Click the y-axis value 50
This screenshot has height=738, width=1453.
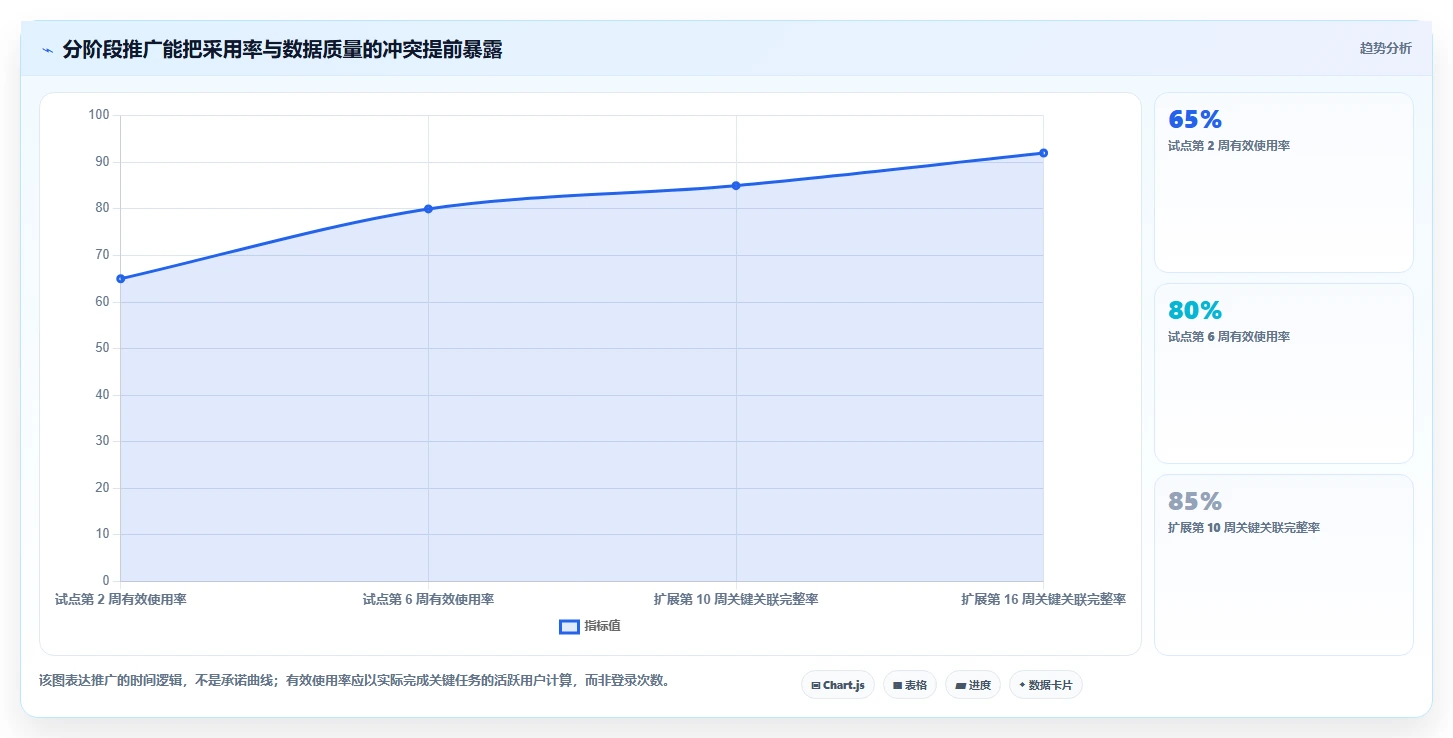click(x=102, y=348)
